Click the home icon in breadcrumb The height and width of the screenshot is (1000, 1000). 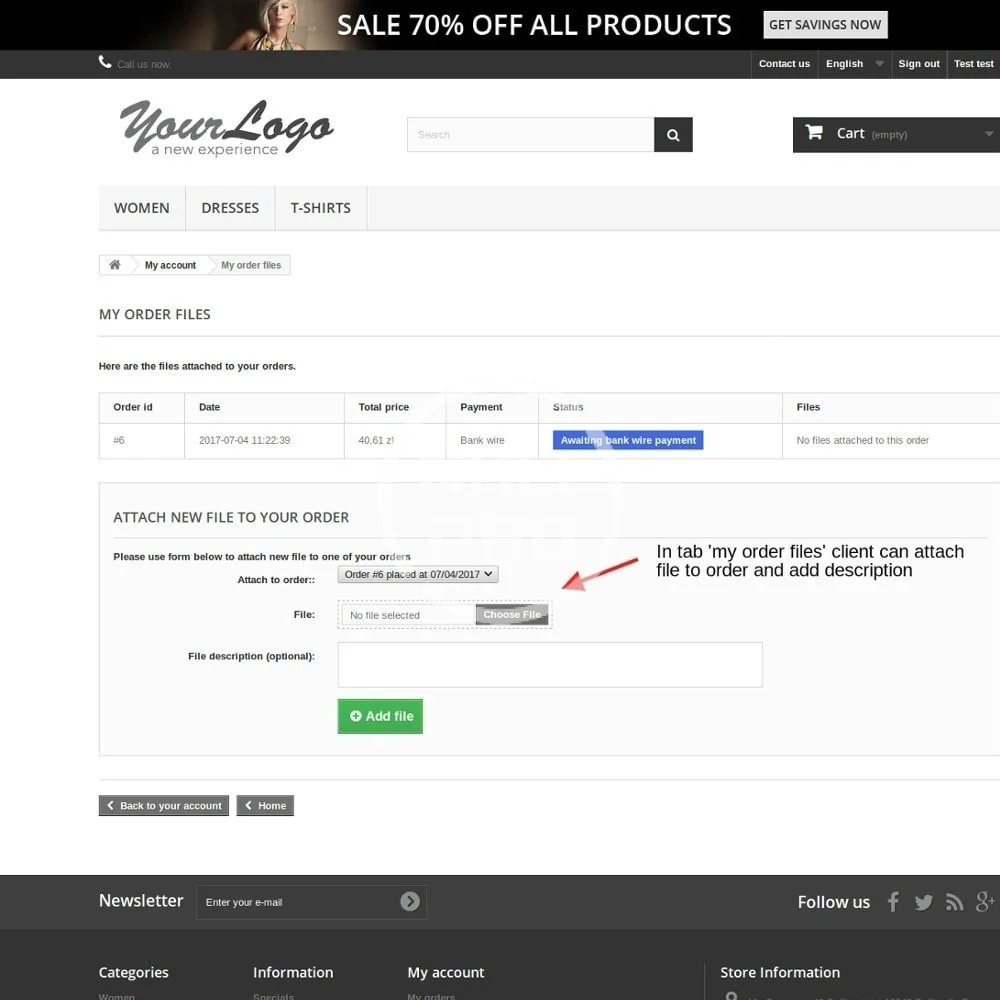pos(115,265)
